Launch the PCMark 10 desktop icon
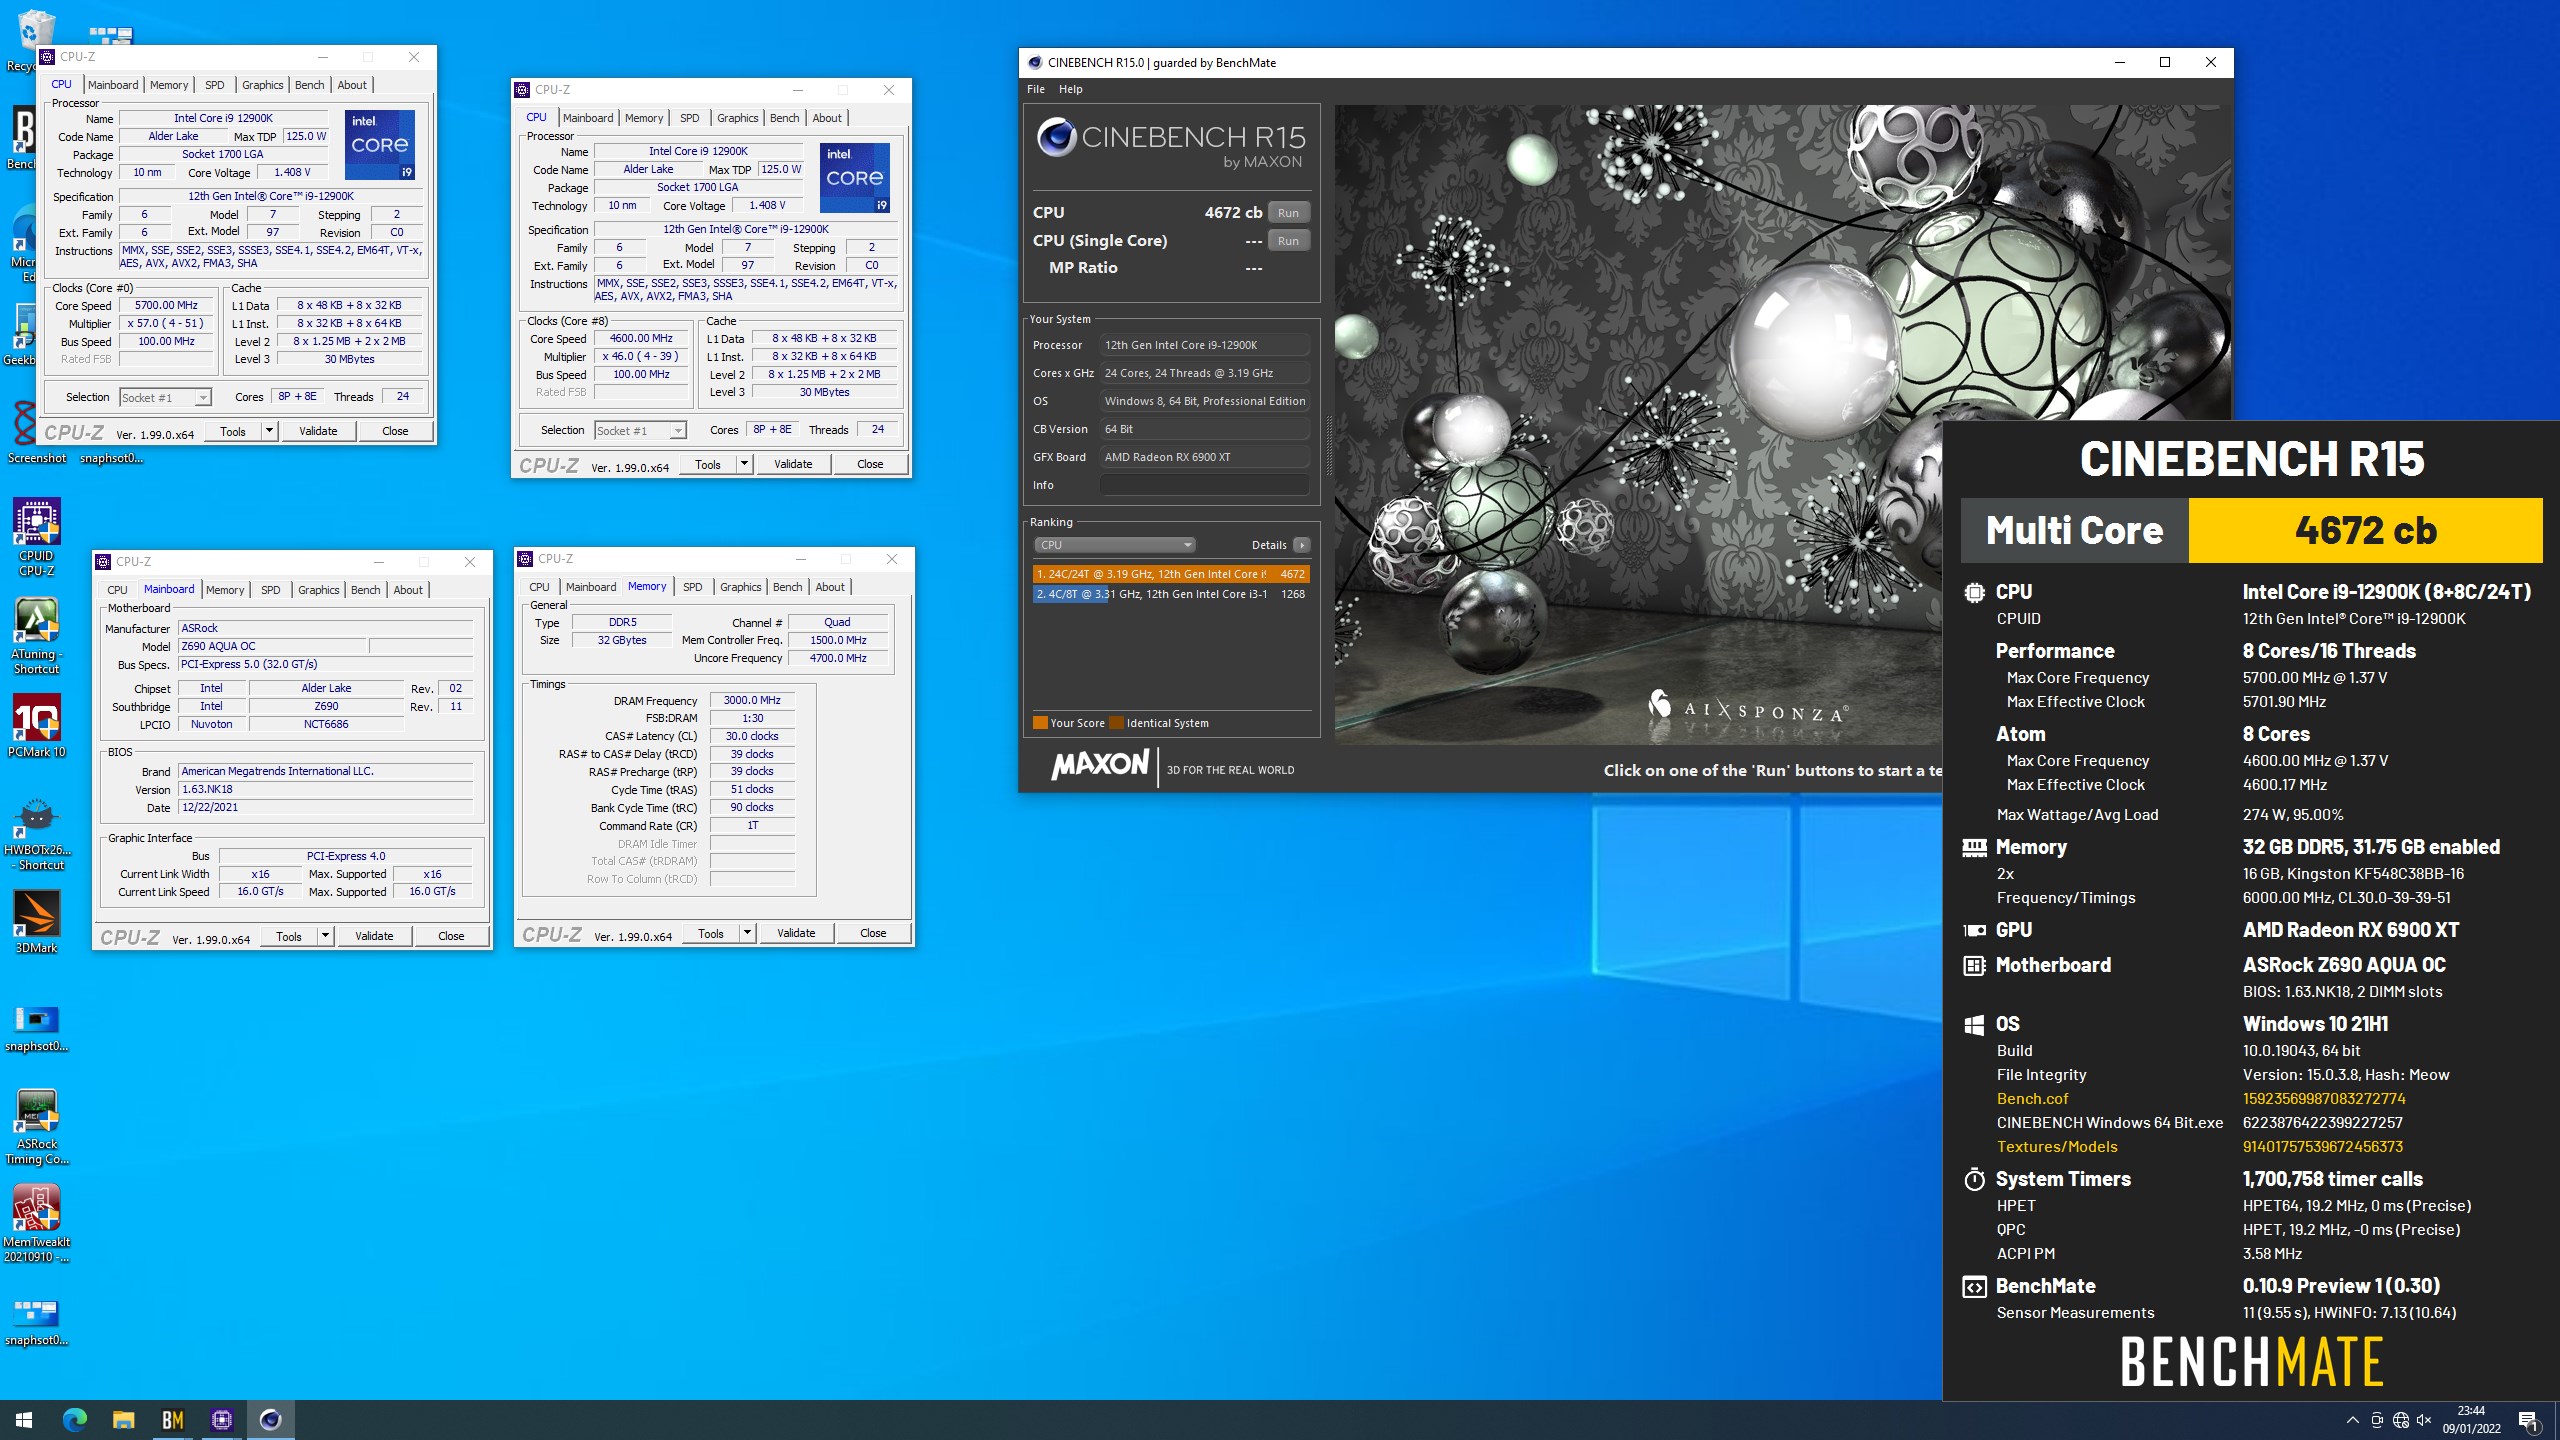 [37, 726]
